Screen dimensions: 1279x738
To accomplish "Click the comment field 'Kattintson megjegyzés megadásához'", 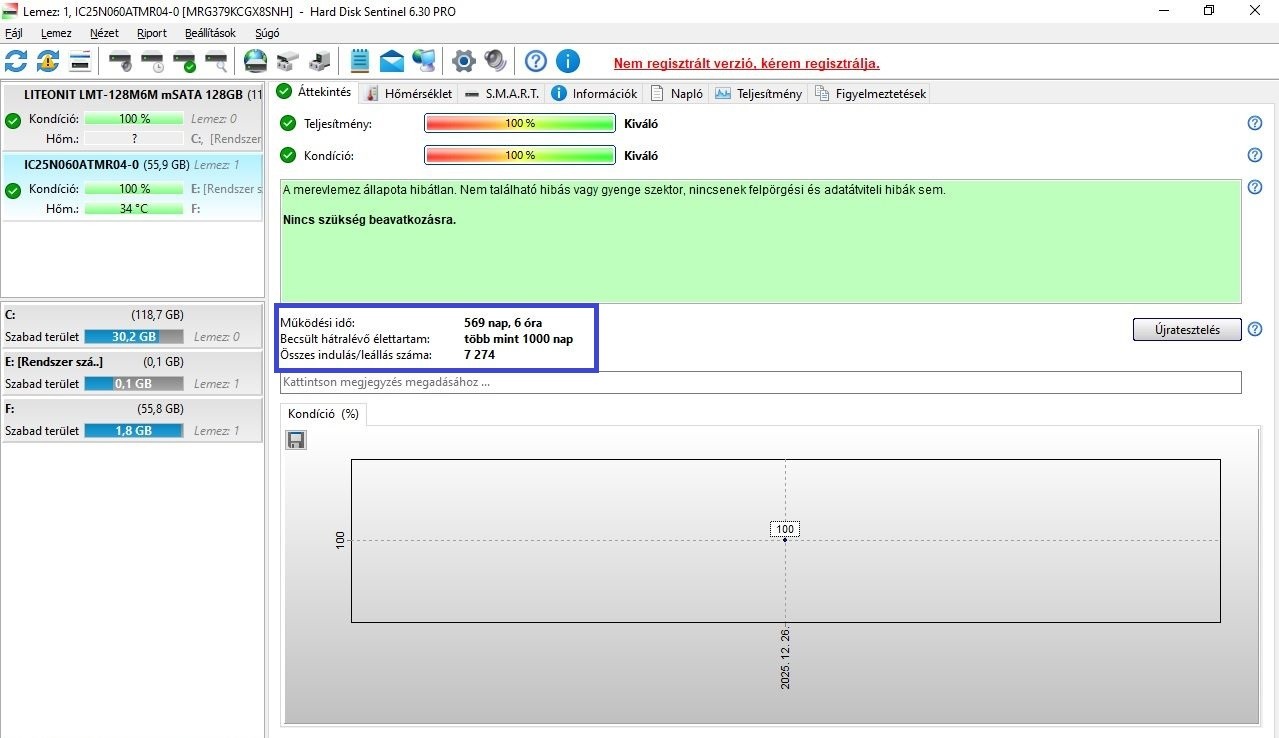I will click(760, 382).
